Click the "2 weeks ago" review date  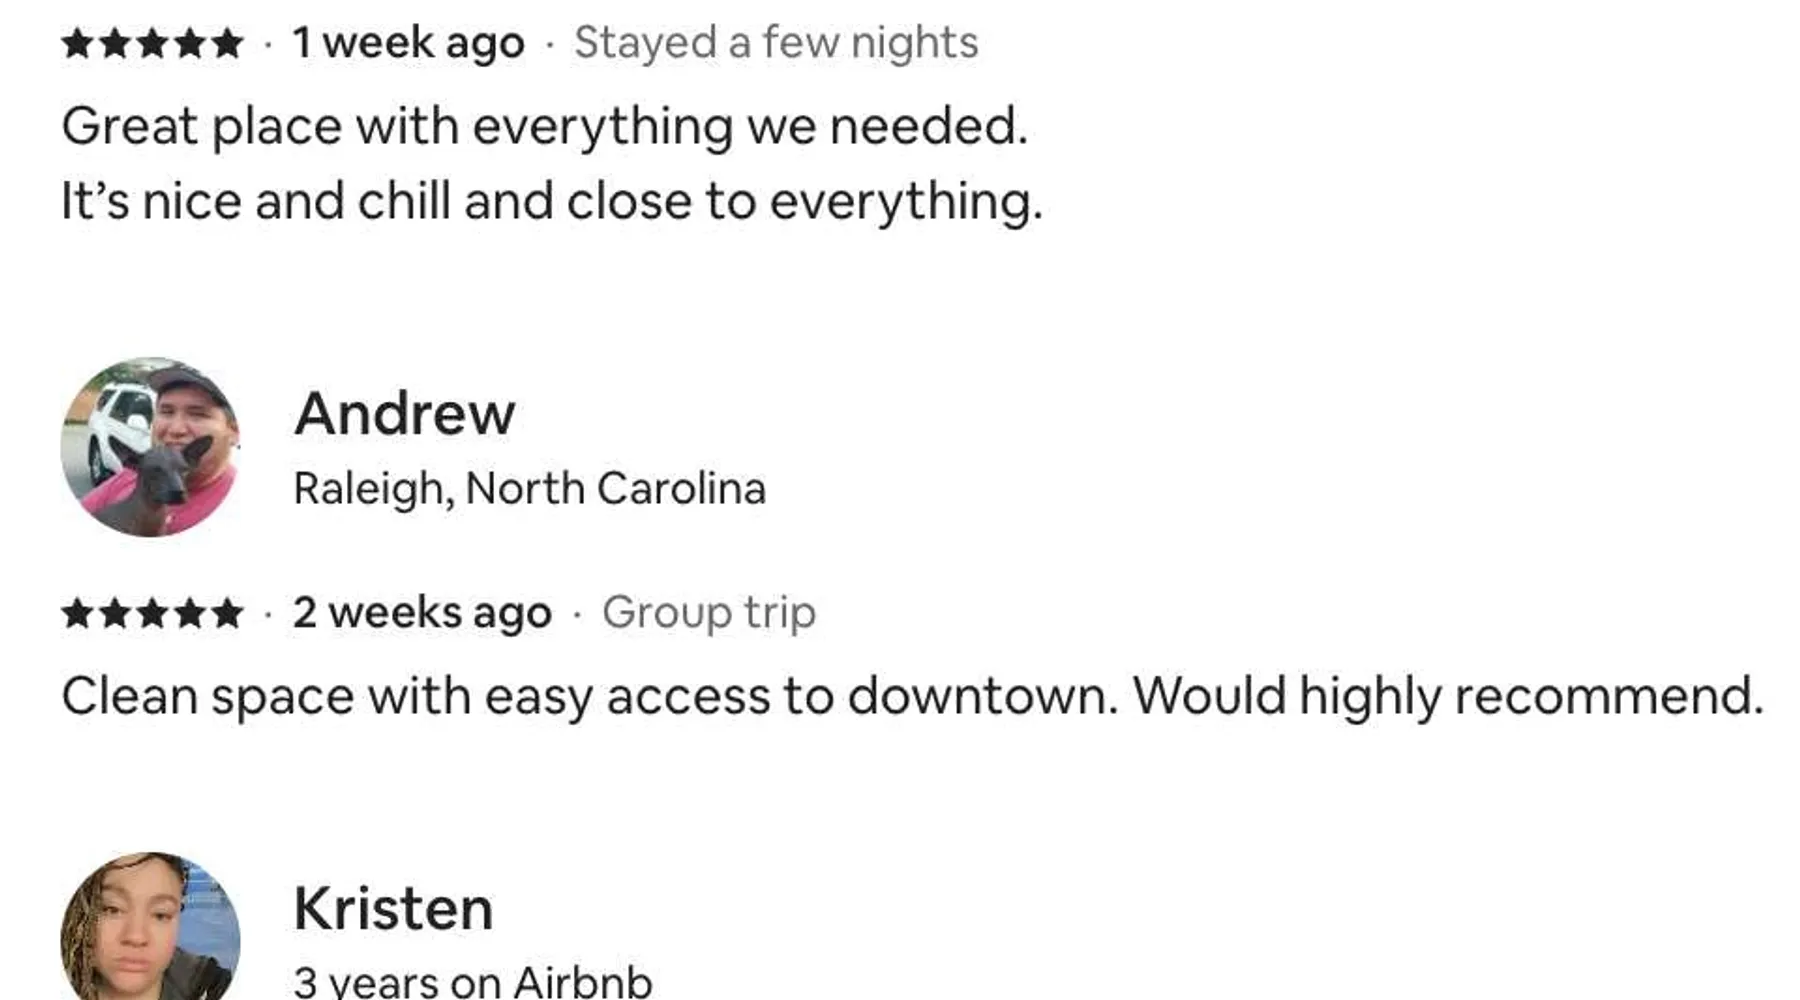[x=421, y=613]
